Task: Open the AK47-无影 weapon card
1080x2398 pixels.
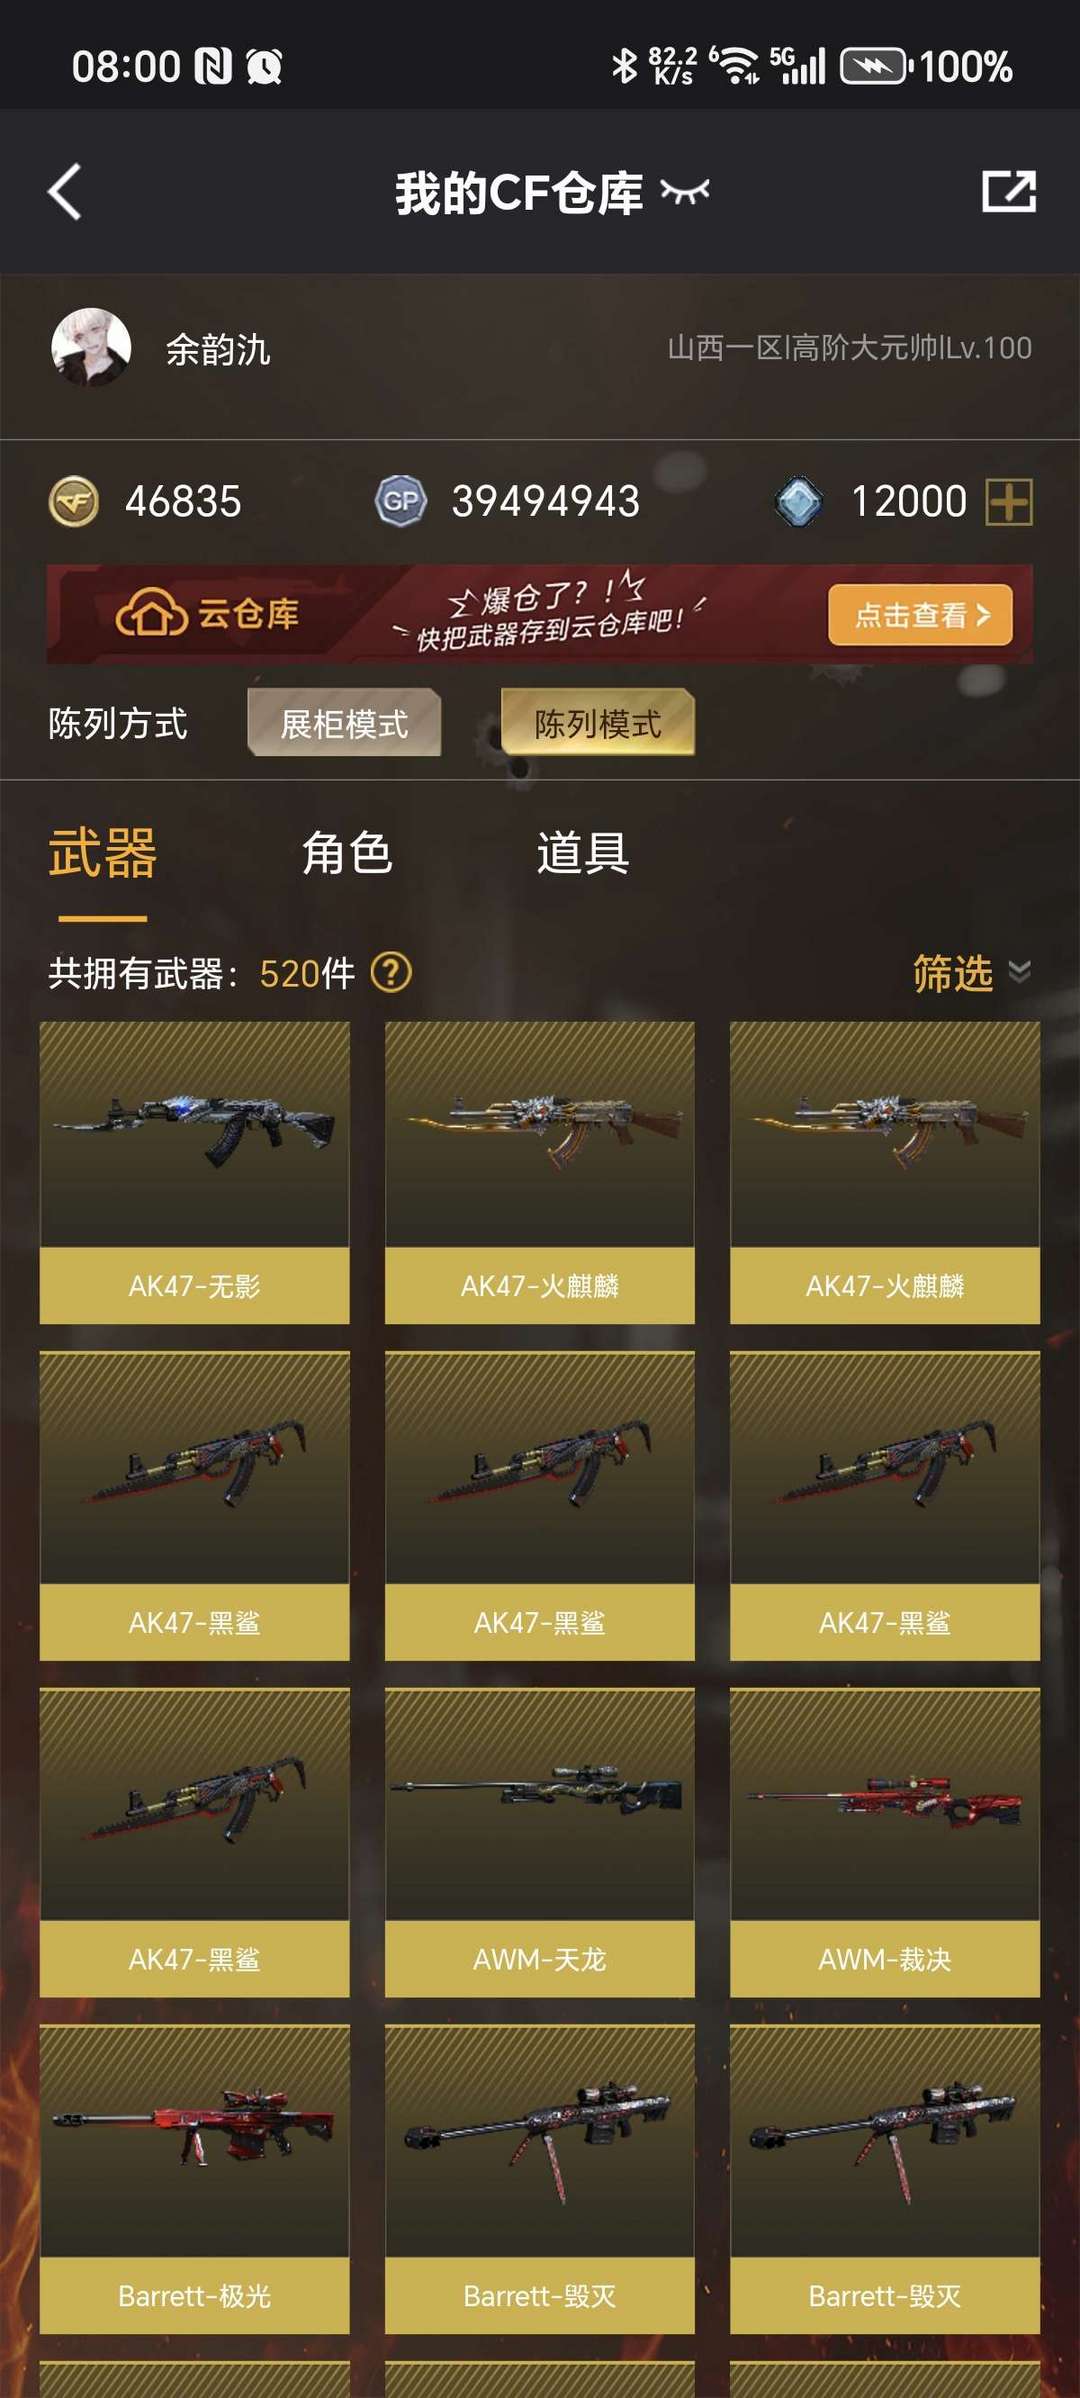Action: (195, 1172)
